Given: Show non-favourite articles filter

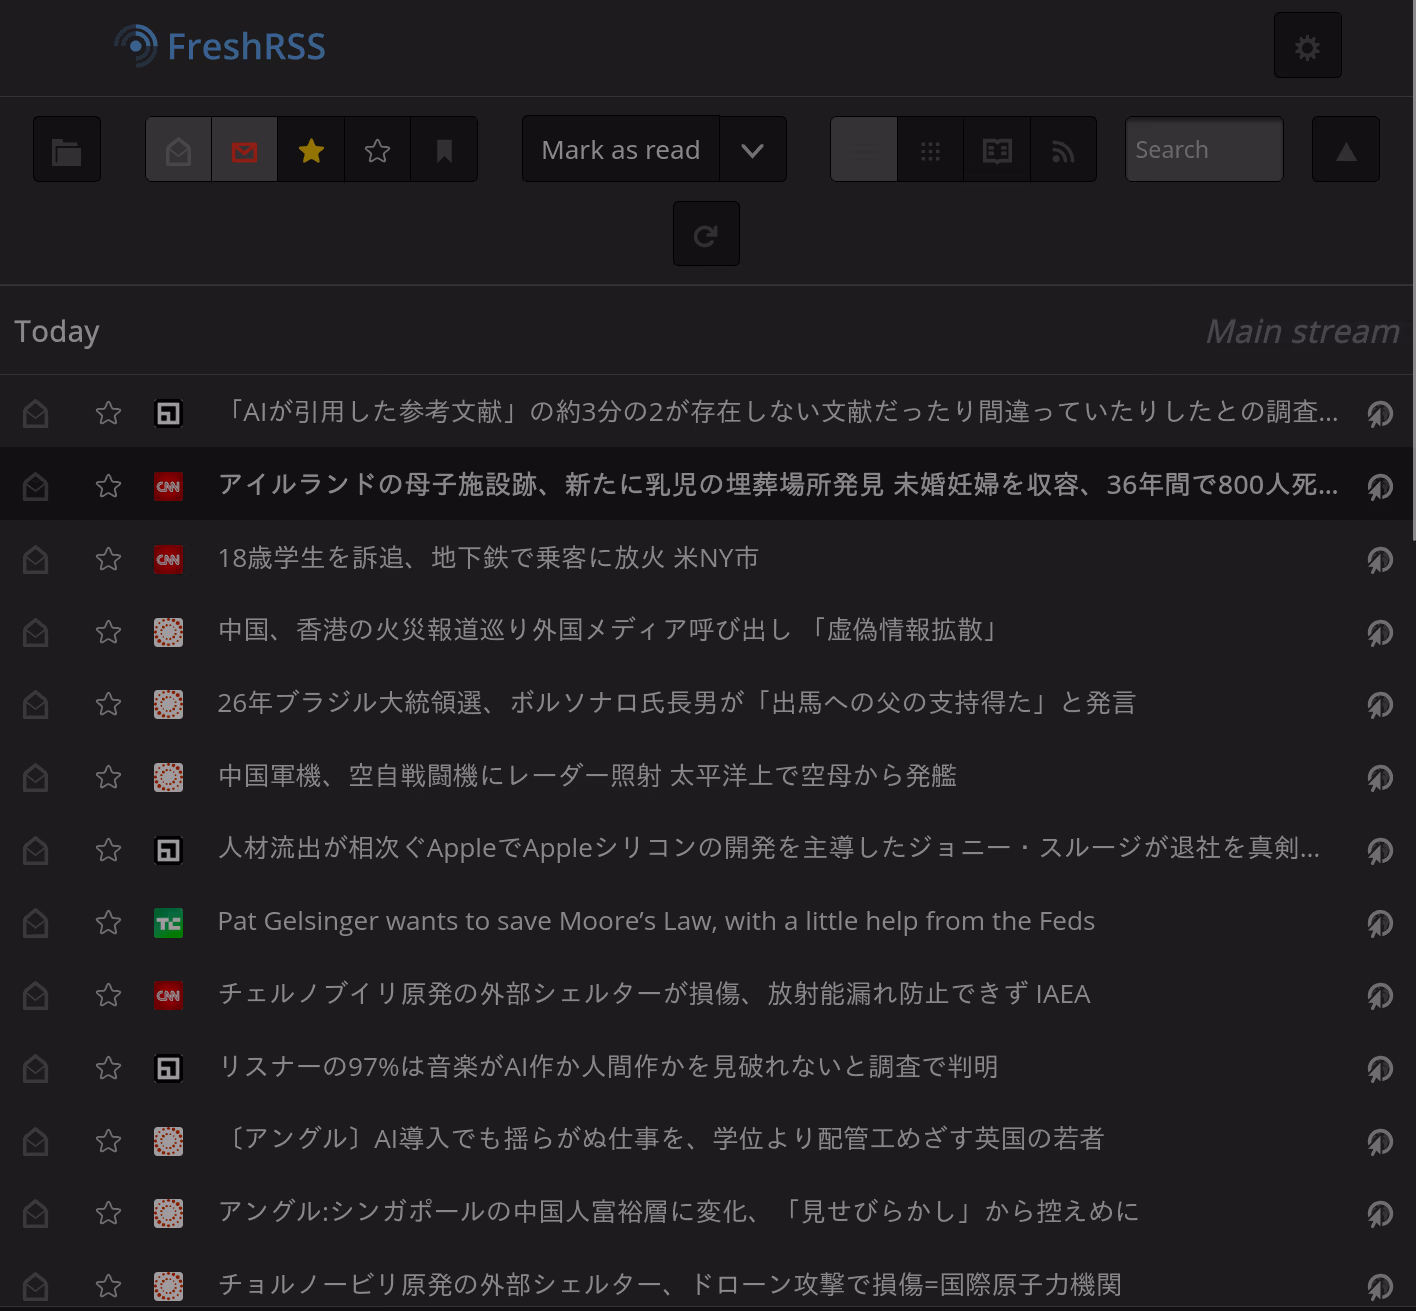Looking at the screenshot, I should pyautogui.click(x=377, y=150).
